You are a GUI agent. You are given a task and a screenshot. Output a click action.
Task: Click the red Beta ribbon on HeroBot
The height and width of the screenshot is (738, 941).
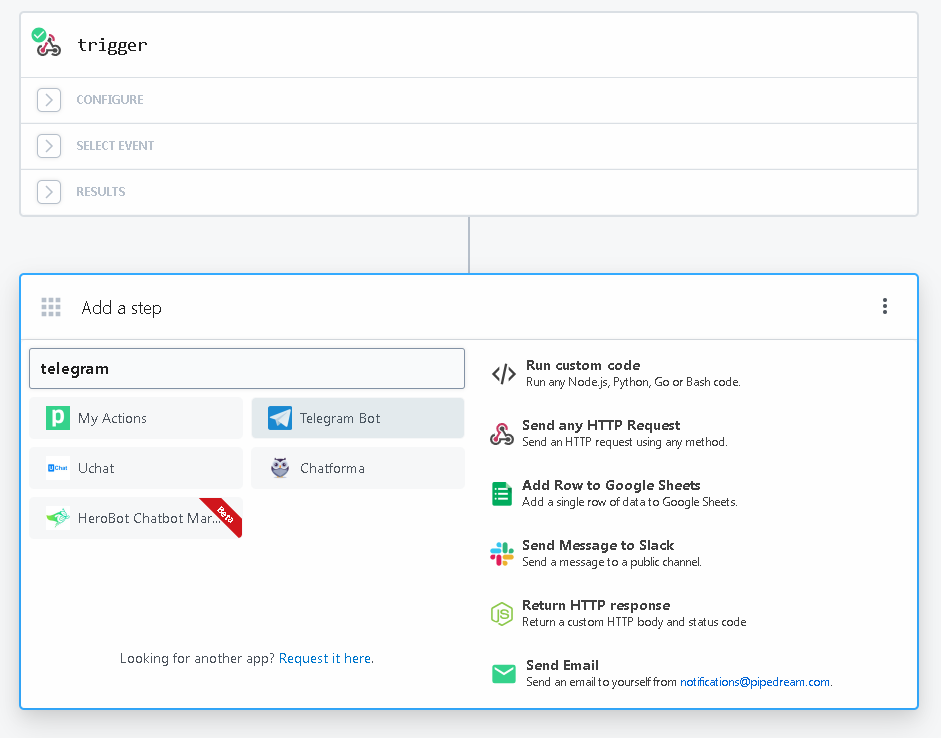[223, 516]
